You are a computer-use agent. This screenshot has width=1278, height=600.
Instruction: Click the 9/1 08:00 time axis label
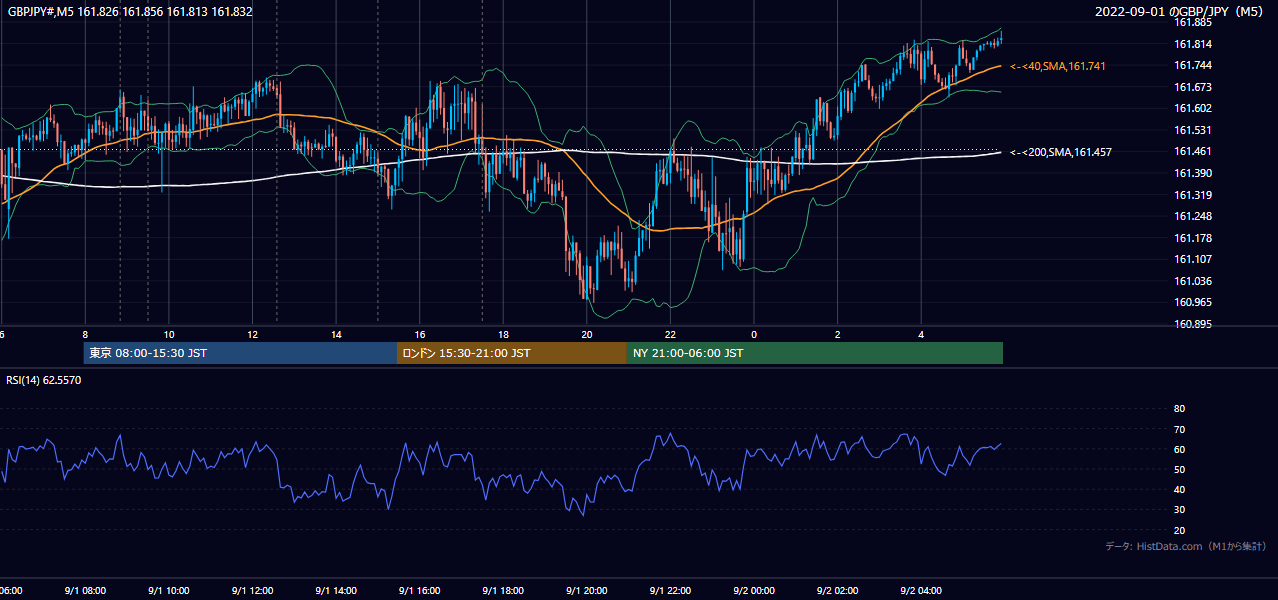click(85, 591)
